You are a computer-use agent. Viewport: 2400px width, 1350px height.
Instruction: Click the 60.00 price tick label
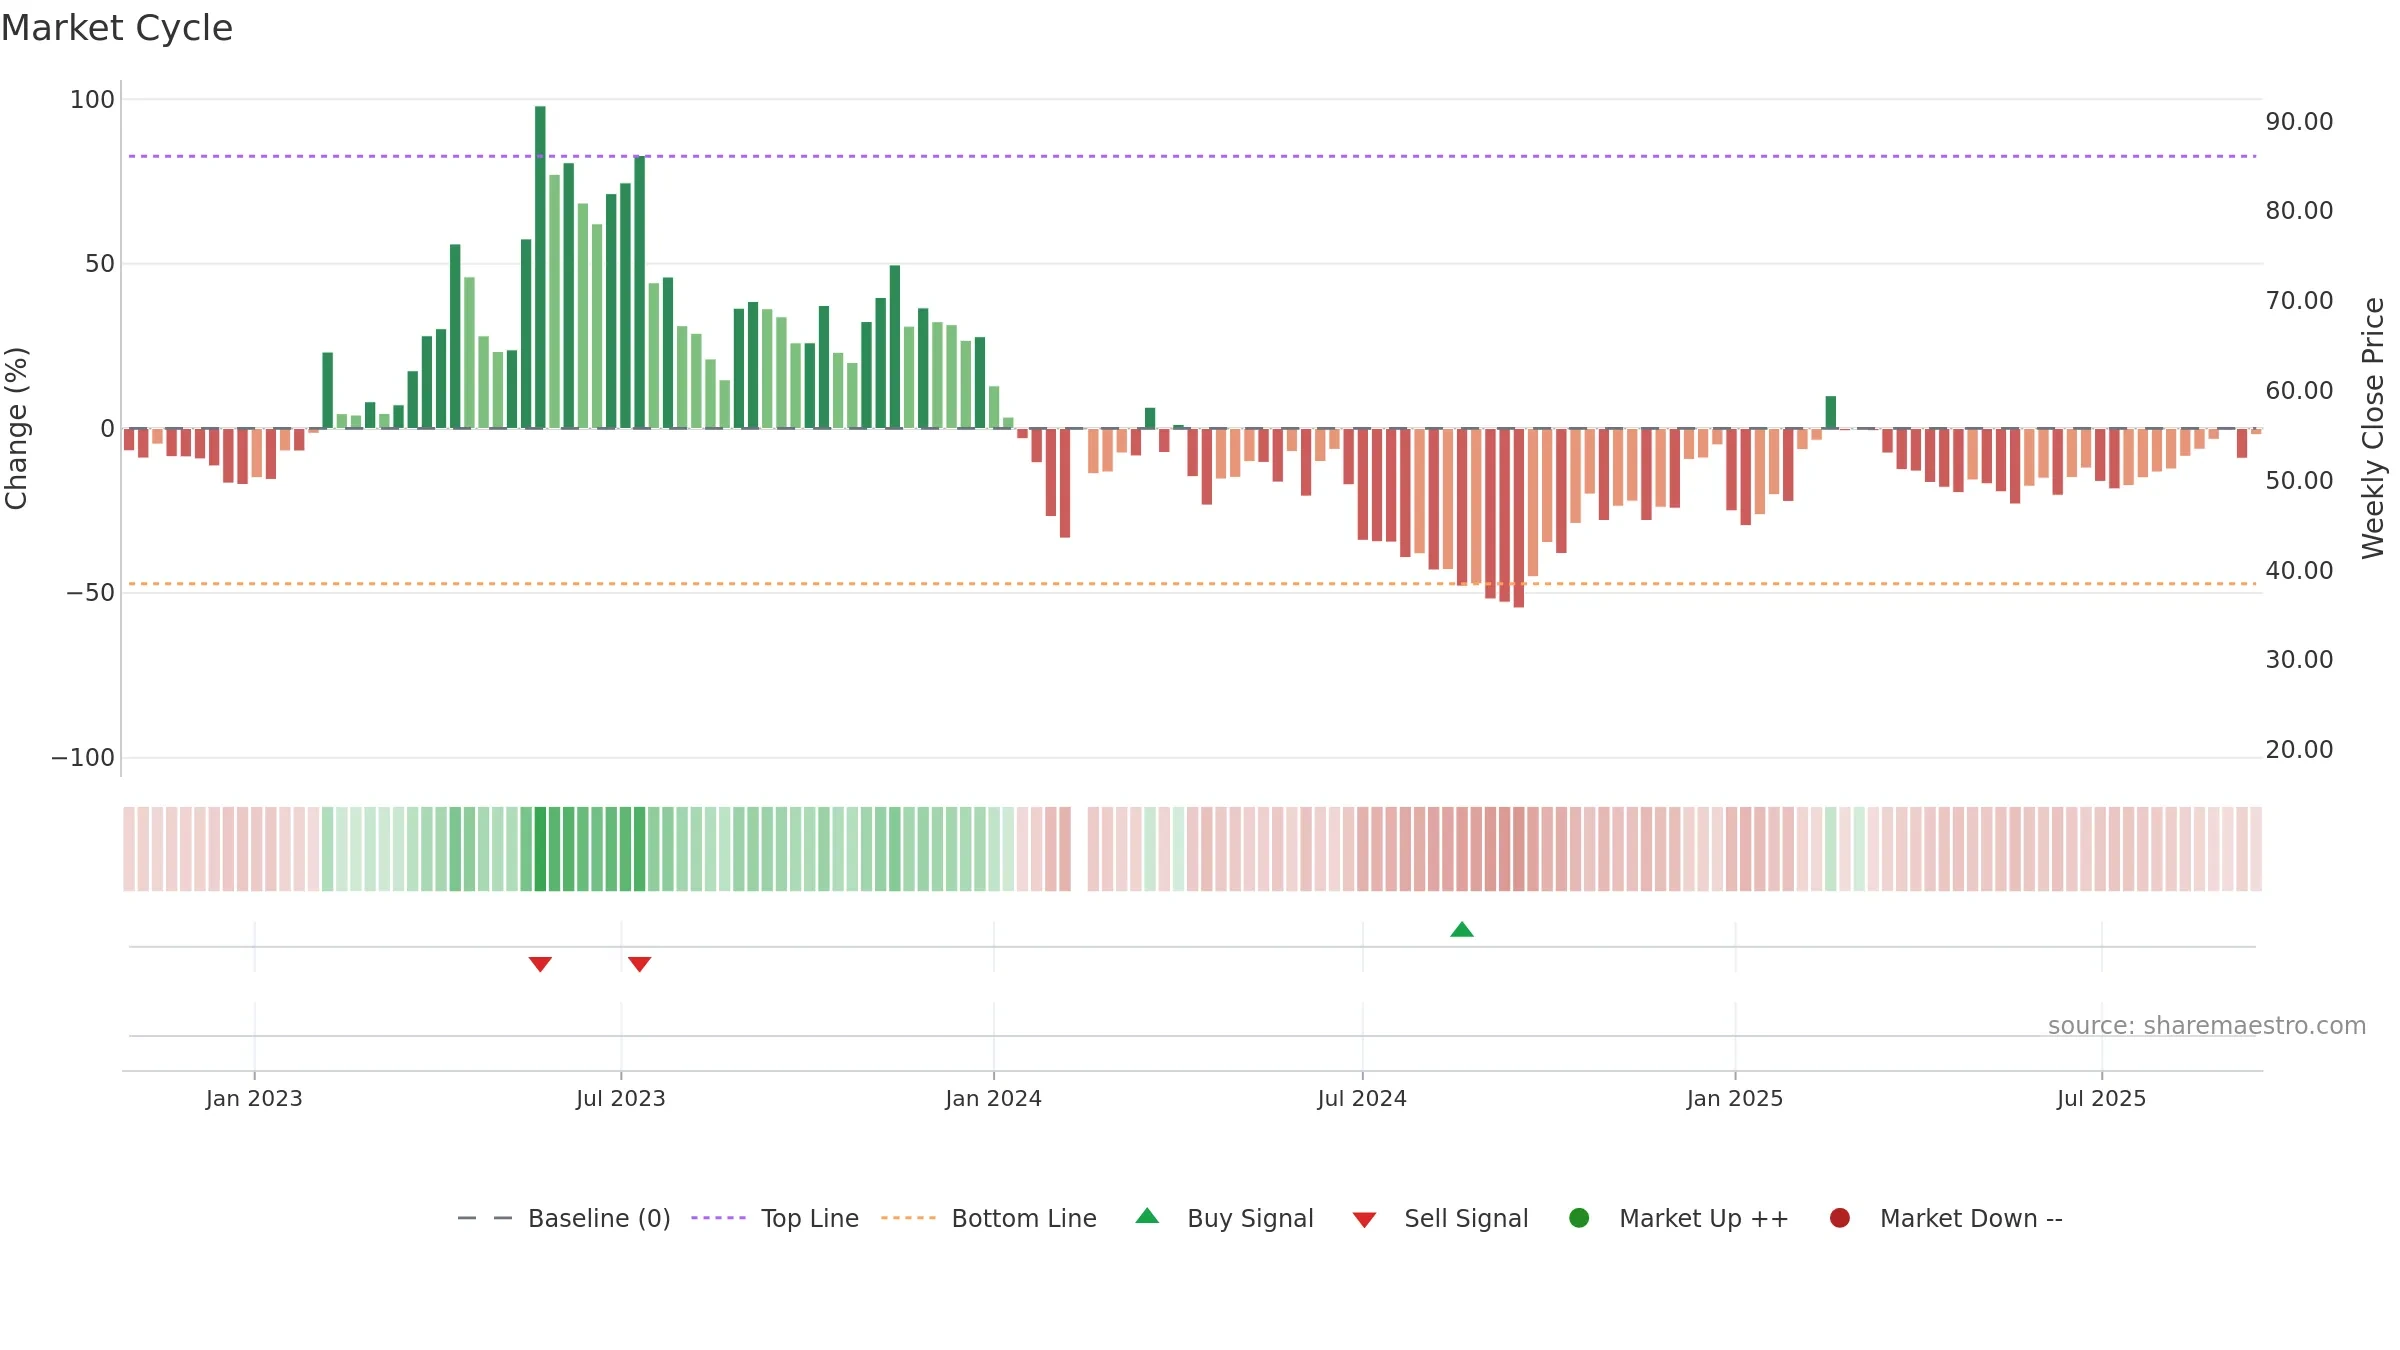[2299, 390]
